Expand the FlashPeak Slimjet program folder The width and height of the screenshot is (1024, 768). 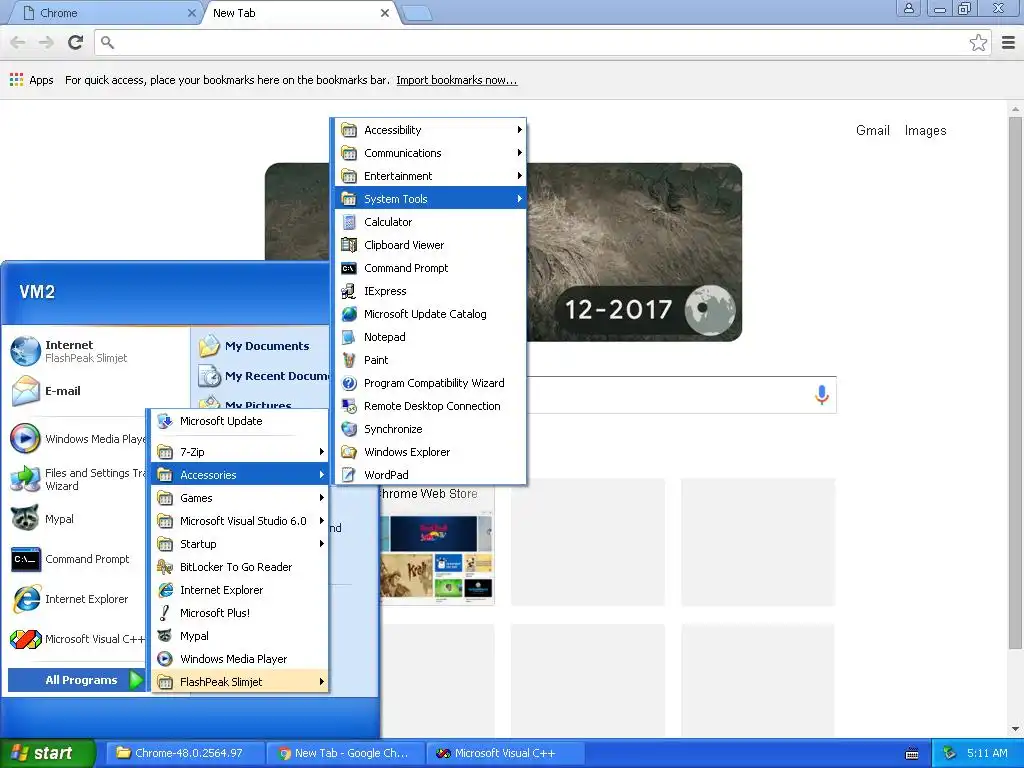(x=240, y=682)
